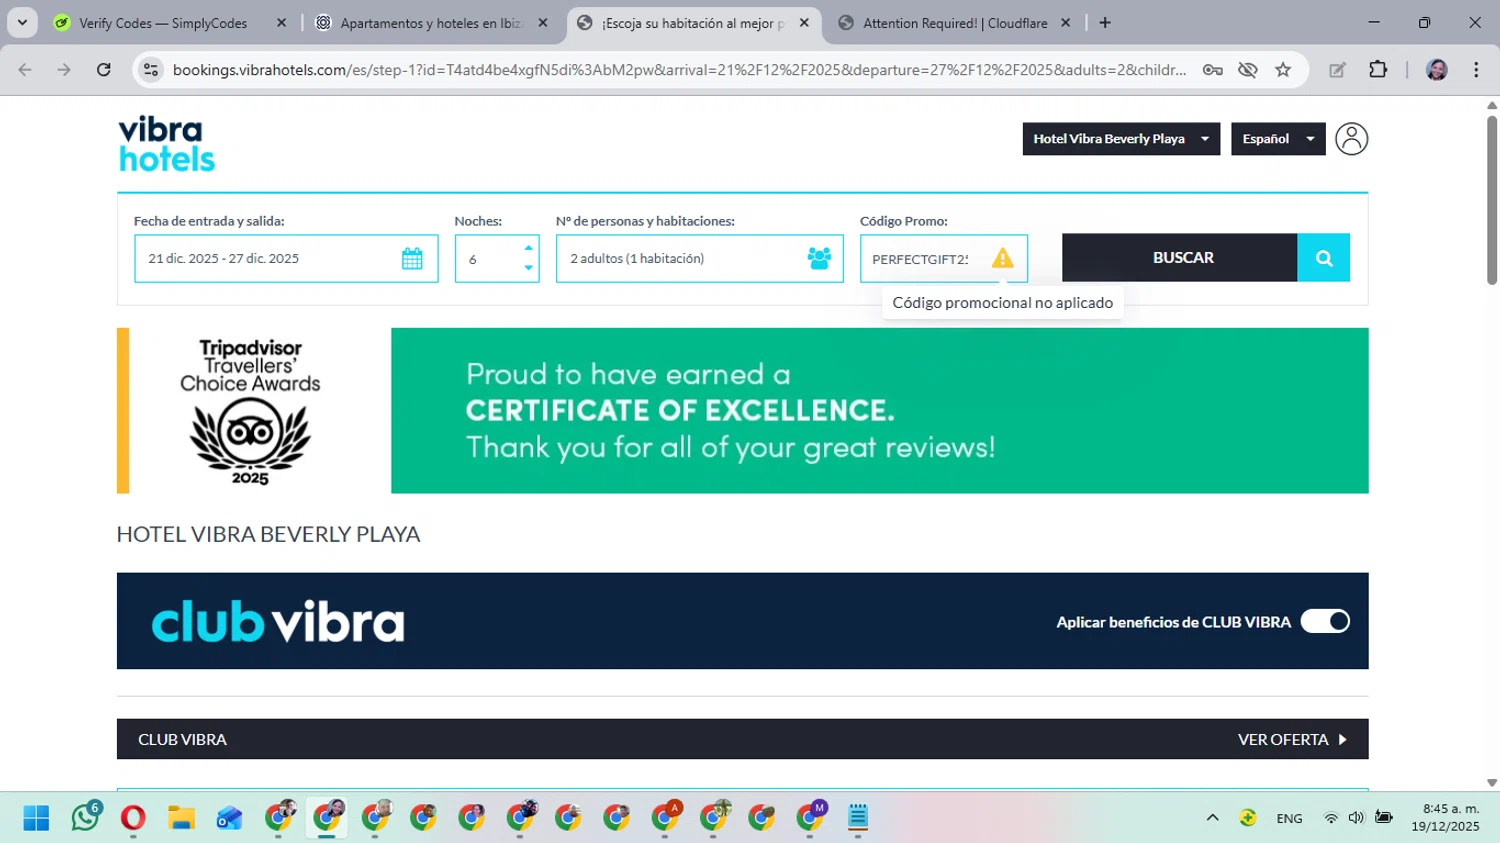Viewport: 1500px width, 843px height.
Task: Click the bookings.vibrahotels.com address bar
Action: point(679,70)
